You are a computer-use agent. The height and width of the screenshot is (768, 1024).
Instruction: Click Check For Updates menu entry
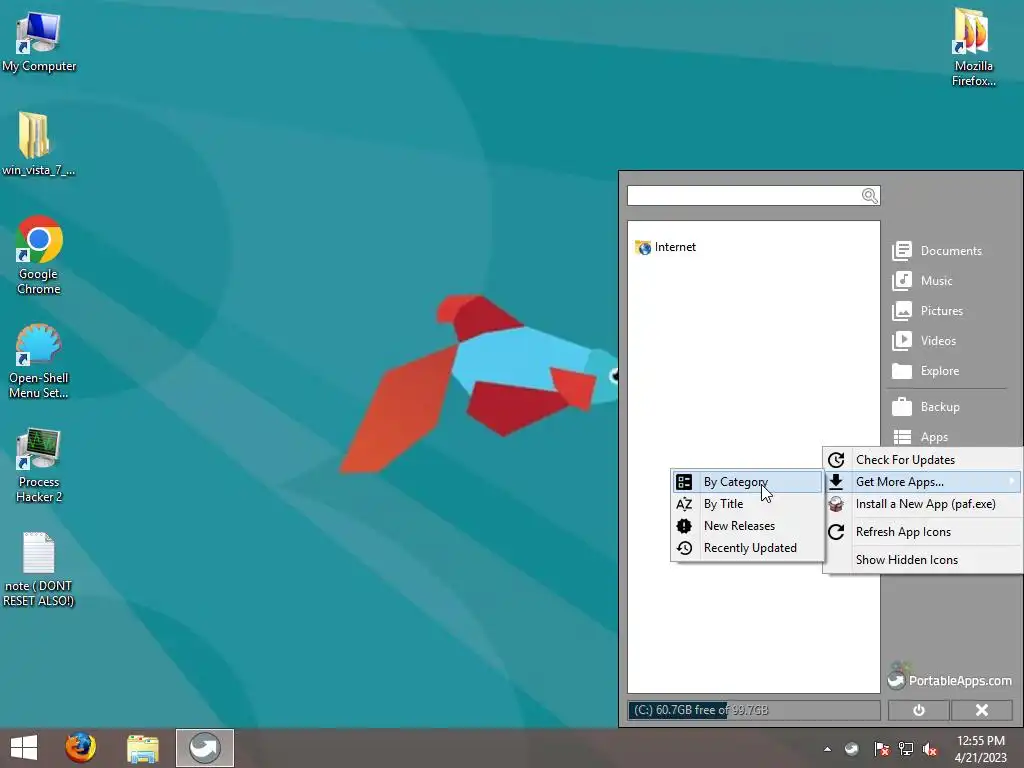pyautogui.click(x=923, y=460)
